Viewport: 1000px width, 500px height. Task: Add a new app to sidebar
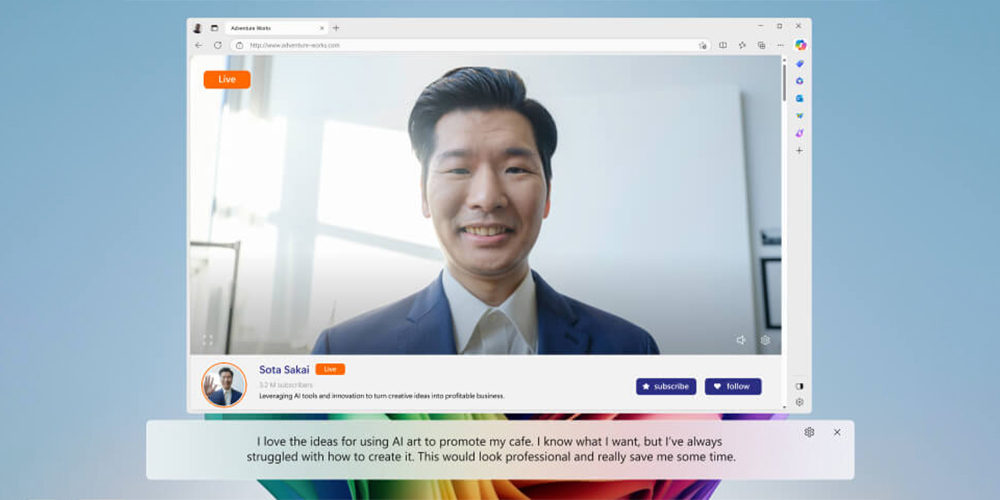point(799,150)
